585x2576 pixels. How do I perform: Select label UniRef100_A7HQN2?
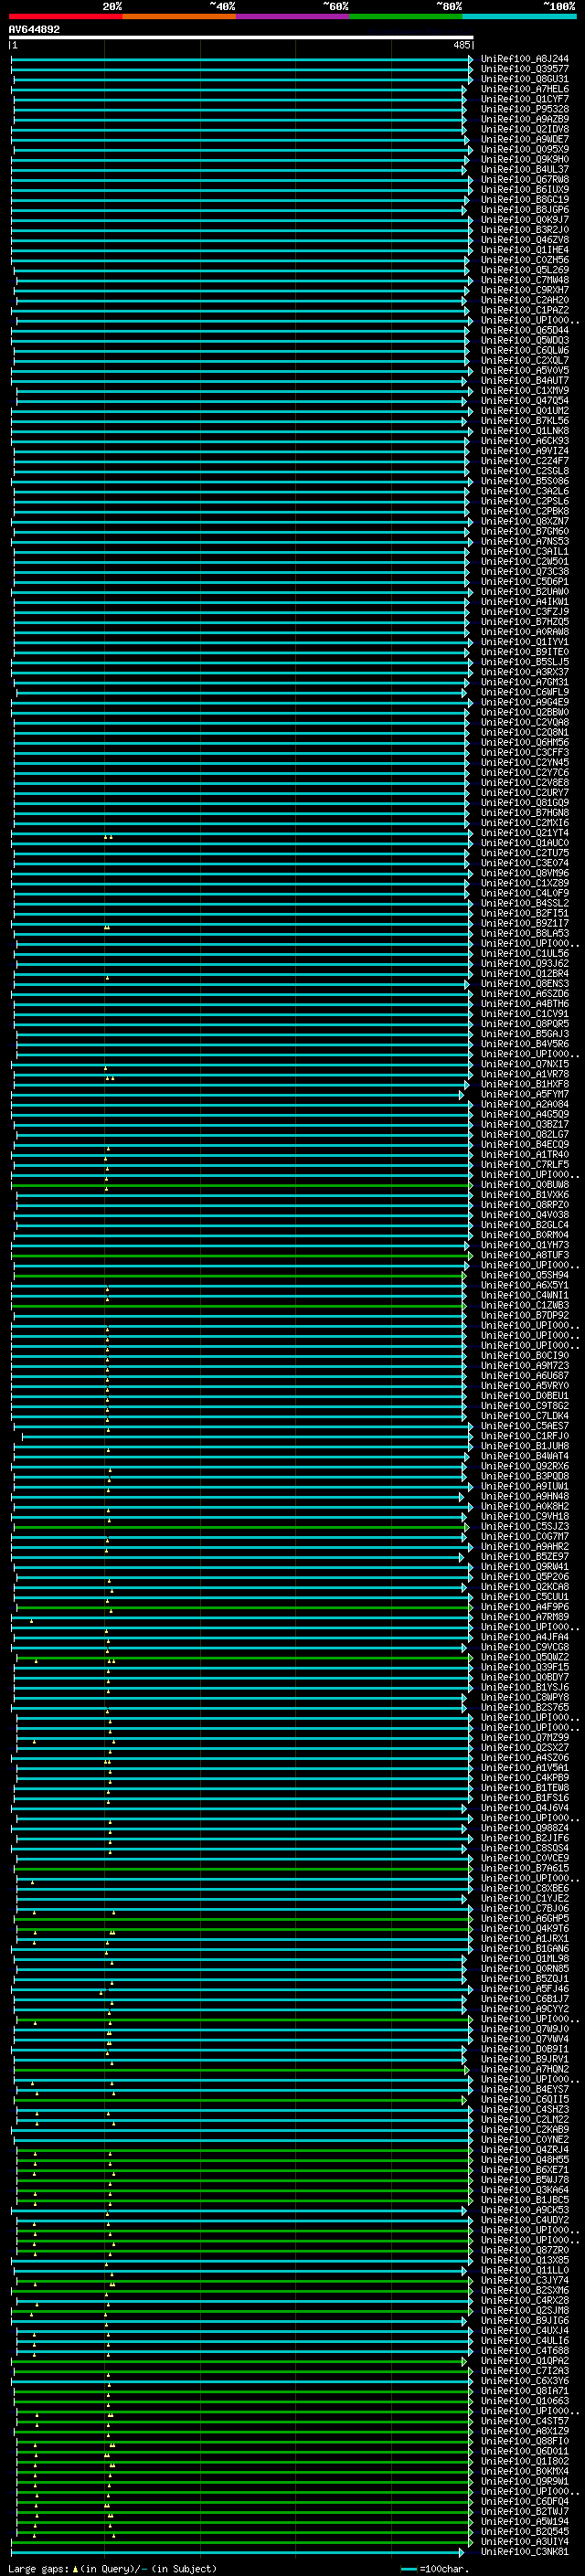(x=524, y=2069)
